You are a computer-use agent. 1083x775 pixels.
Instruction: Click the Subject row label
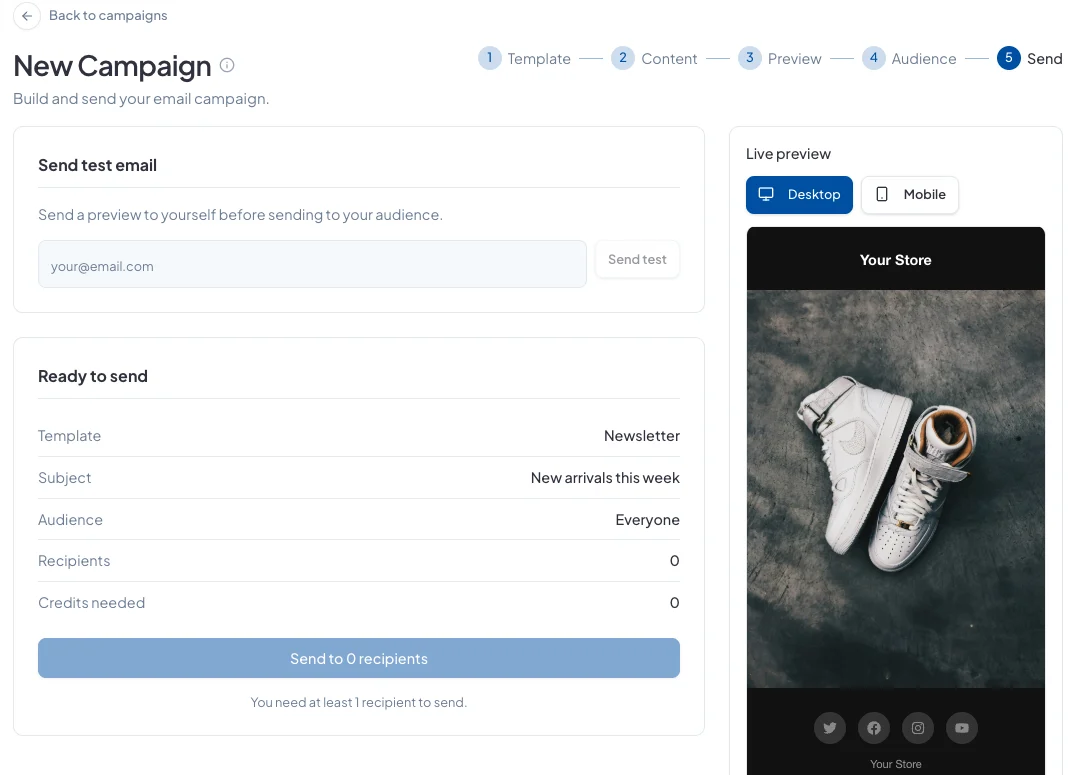(64, 478)
